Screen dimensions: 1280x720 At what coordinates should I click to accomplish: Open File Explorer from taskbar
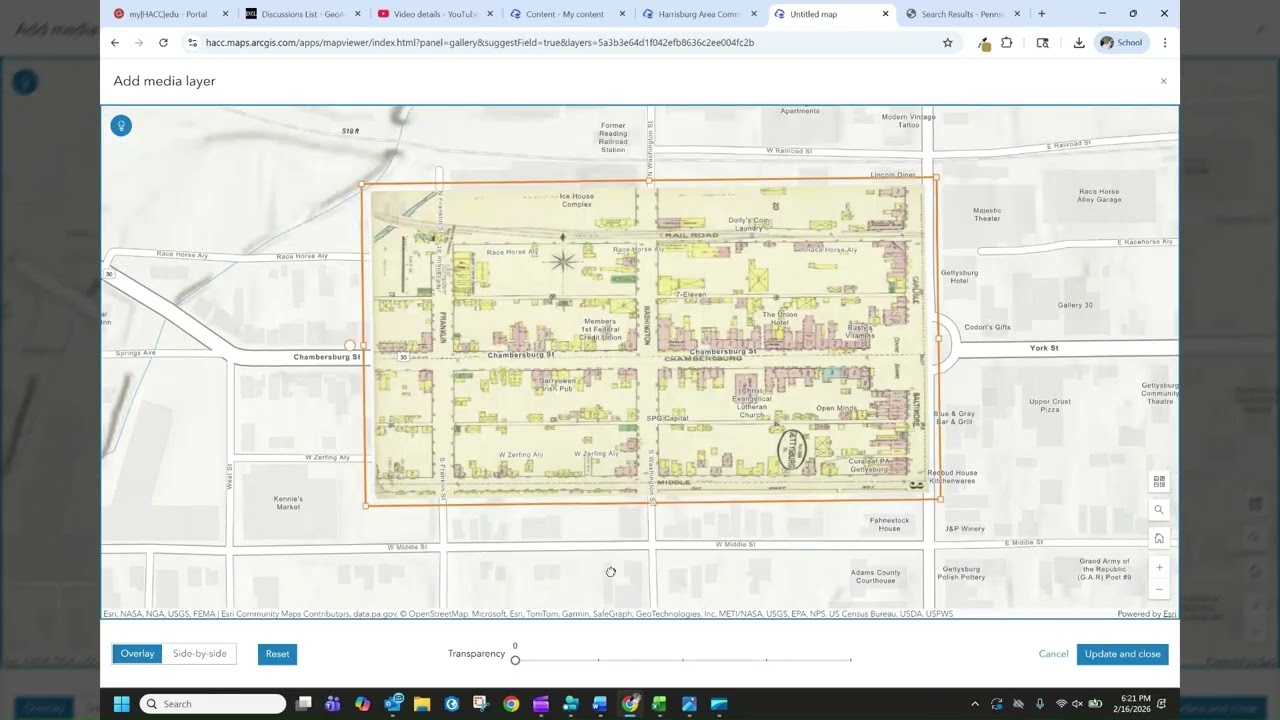pyautogui.click(x=422, y=704)
